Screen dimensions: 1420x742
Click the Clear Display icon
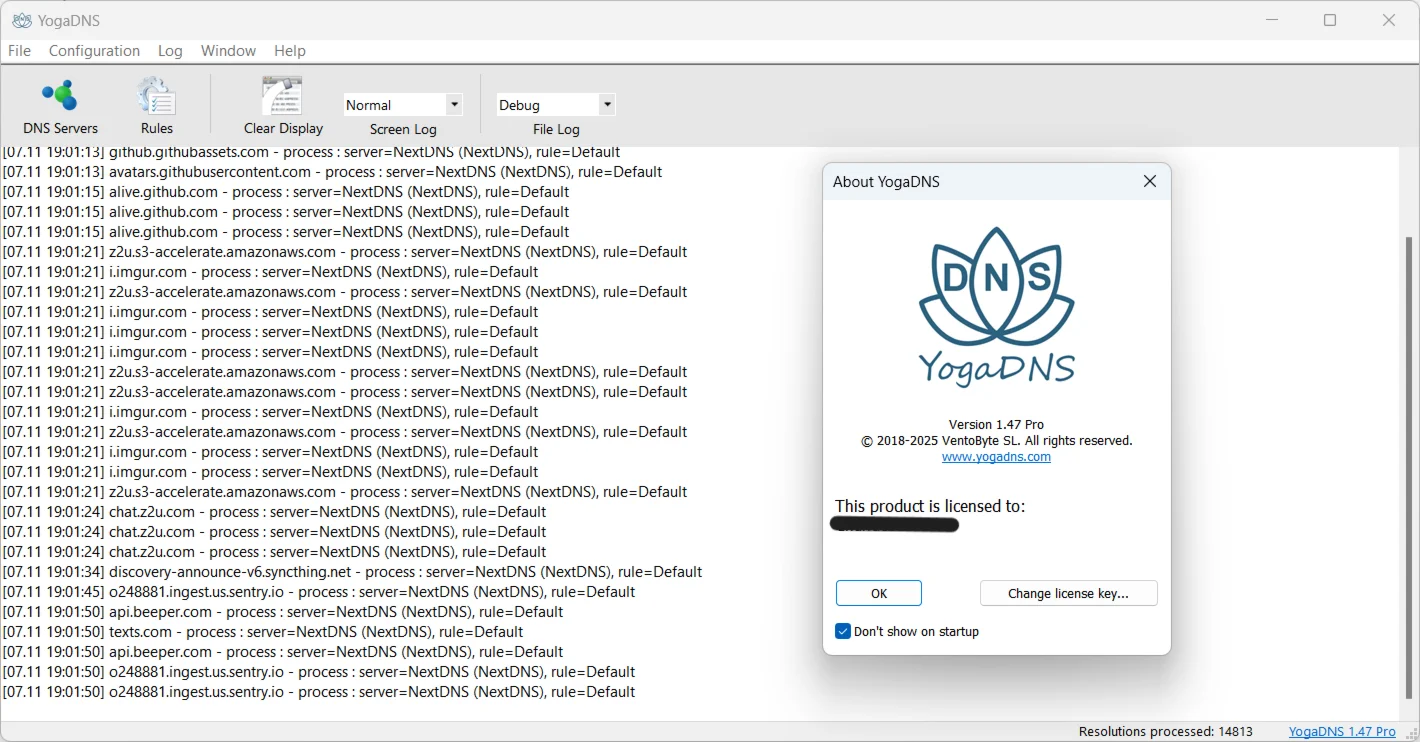(x=283, y=106)
